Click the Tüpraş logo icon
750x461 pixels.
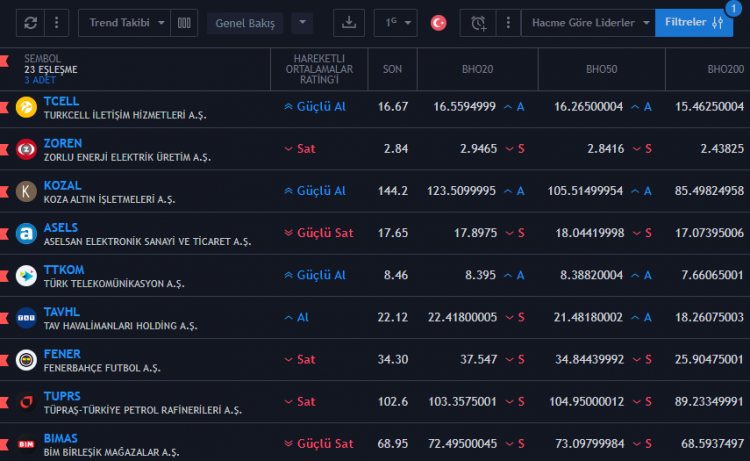(26, 402)
